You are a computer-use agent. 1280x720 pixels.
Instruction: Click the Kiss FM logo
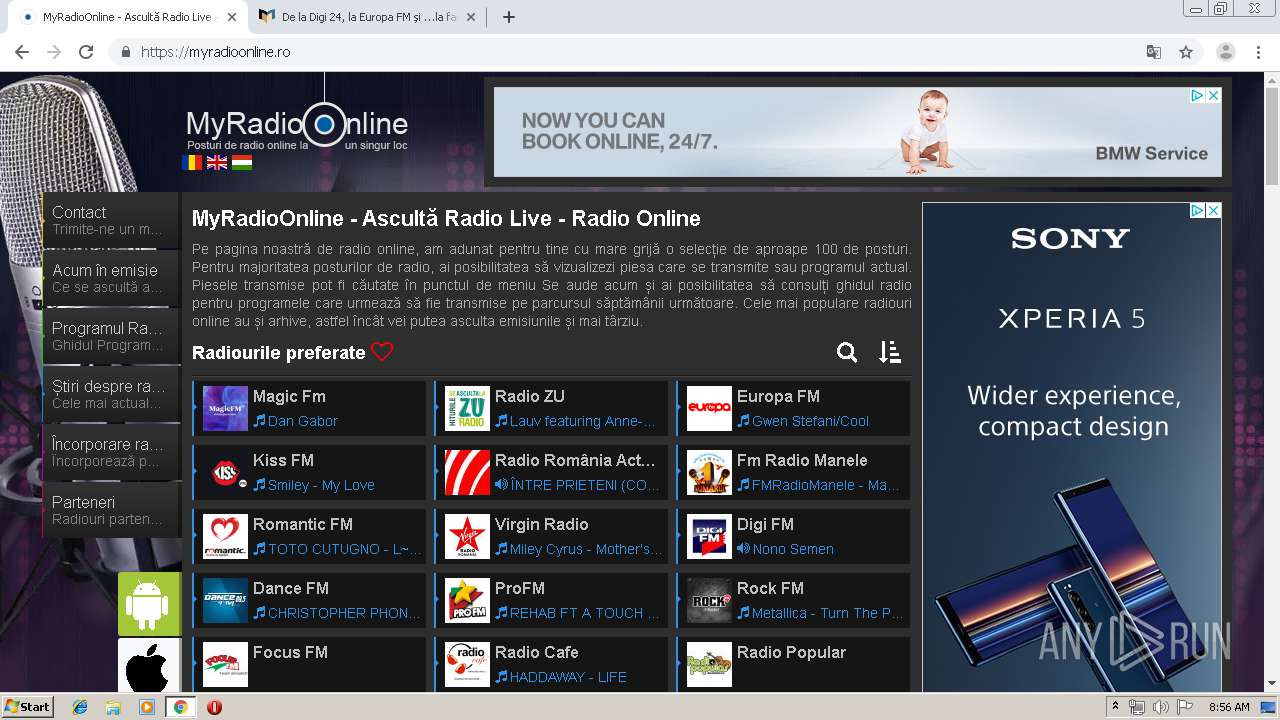(x=225, y=473)
